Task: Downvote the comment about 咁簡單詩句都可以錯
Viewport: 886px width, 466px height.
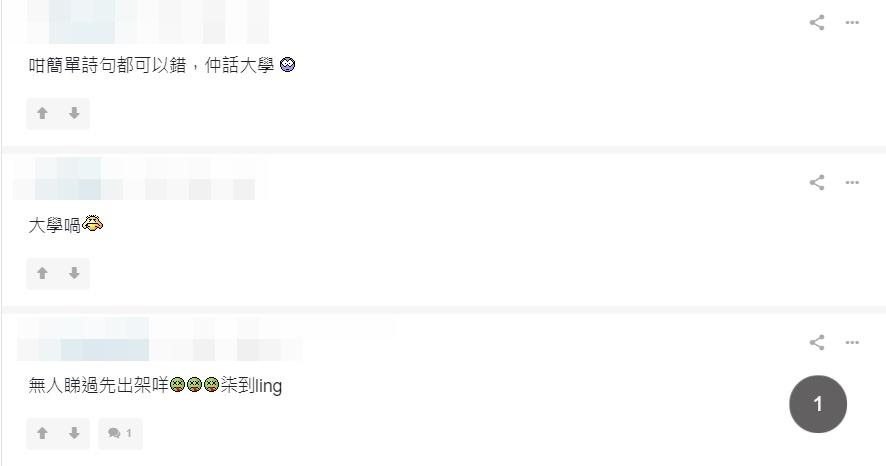Action: click(74, 114)
